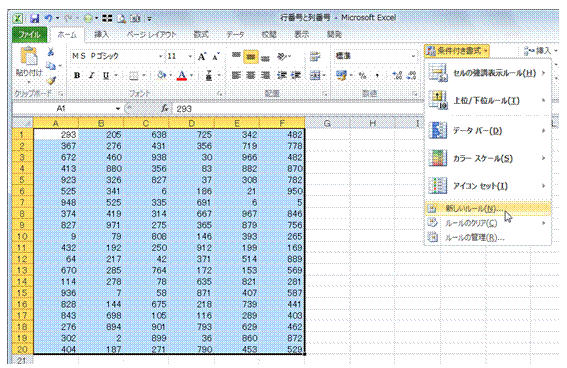Open the font color dropdown arrow
Viewport: 567px width, 368px height.
[x=191, y=76]
